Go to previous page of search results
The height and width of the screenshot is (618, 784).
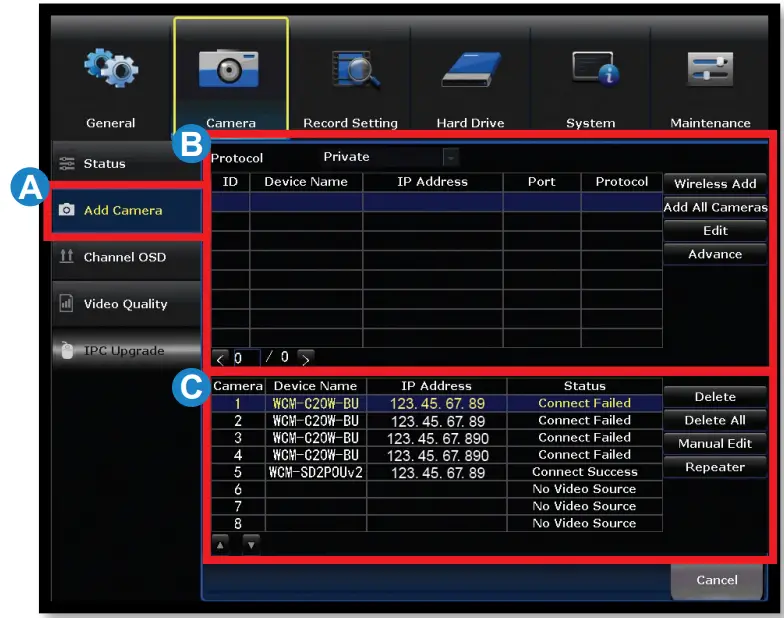tap(220, 358)
